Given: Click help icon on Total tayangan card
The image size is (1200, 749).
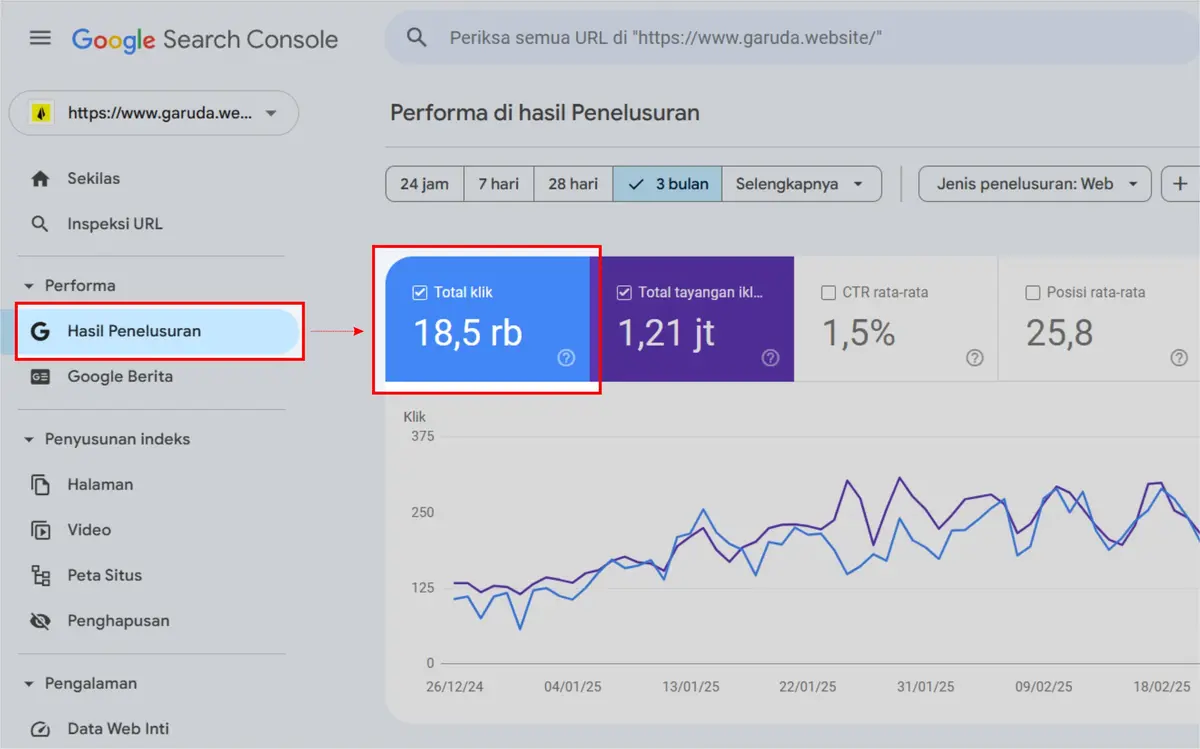Looking at the screenshot, I should (x=770, y=358).
